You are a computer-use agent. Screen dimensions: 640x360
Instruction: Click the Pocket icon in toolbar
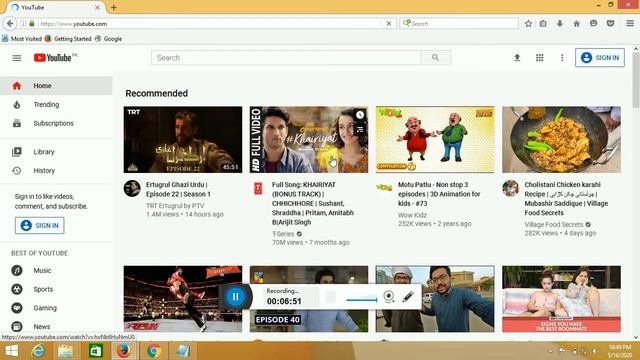(610, 24)
